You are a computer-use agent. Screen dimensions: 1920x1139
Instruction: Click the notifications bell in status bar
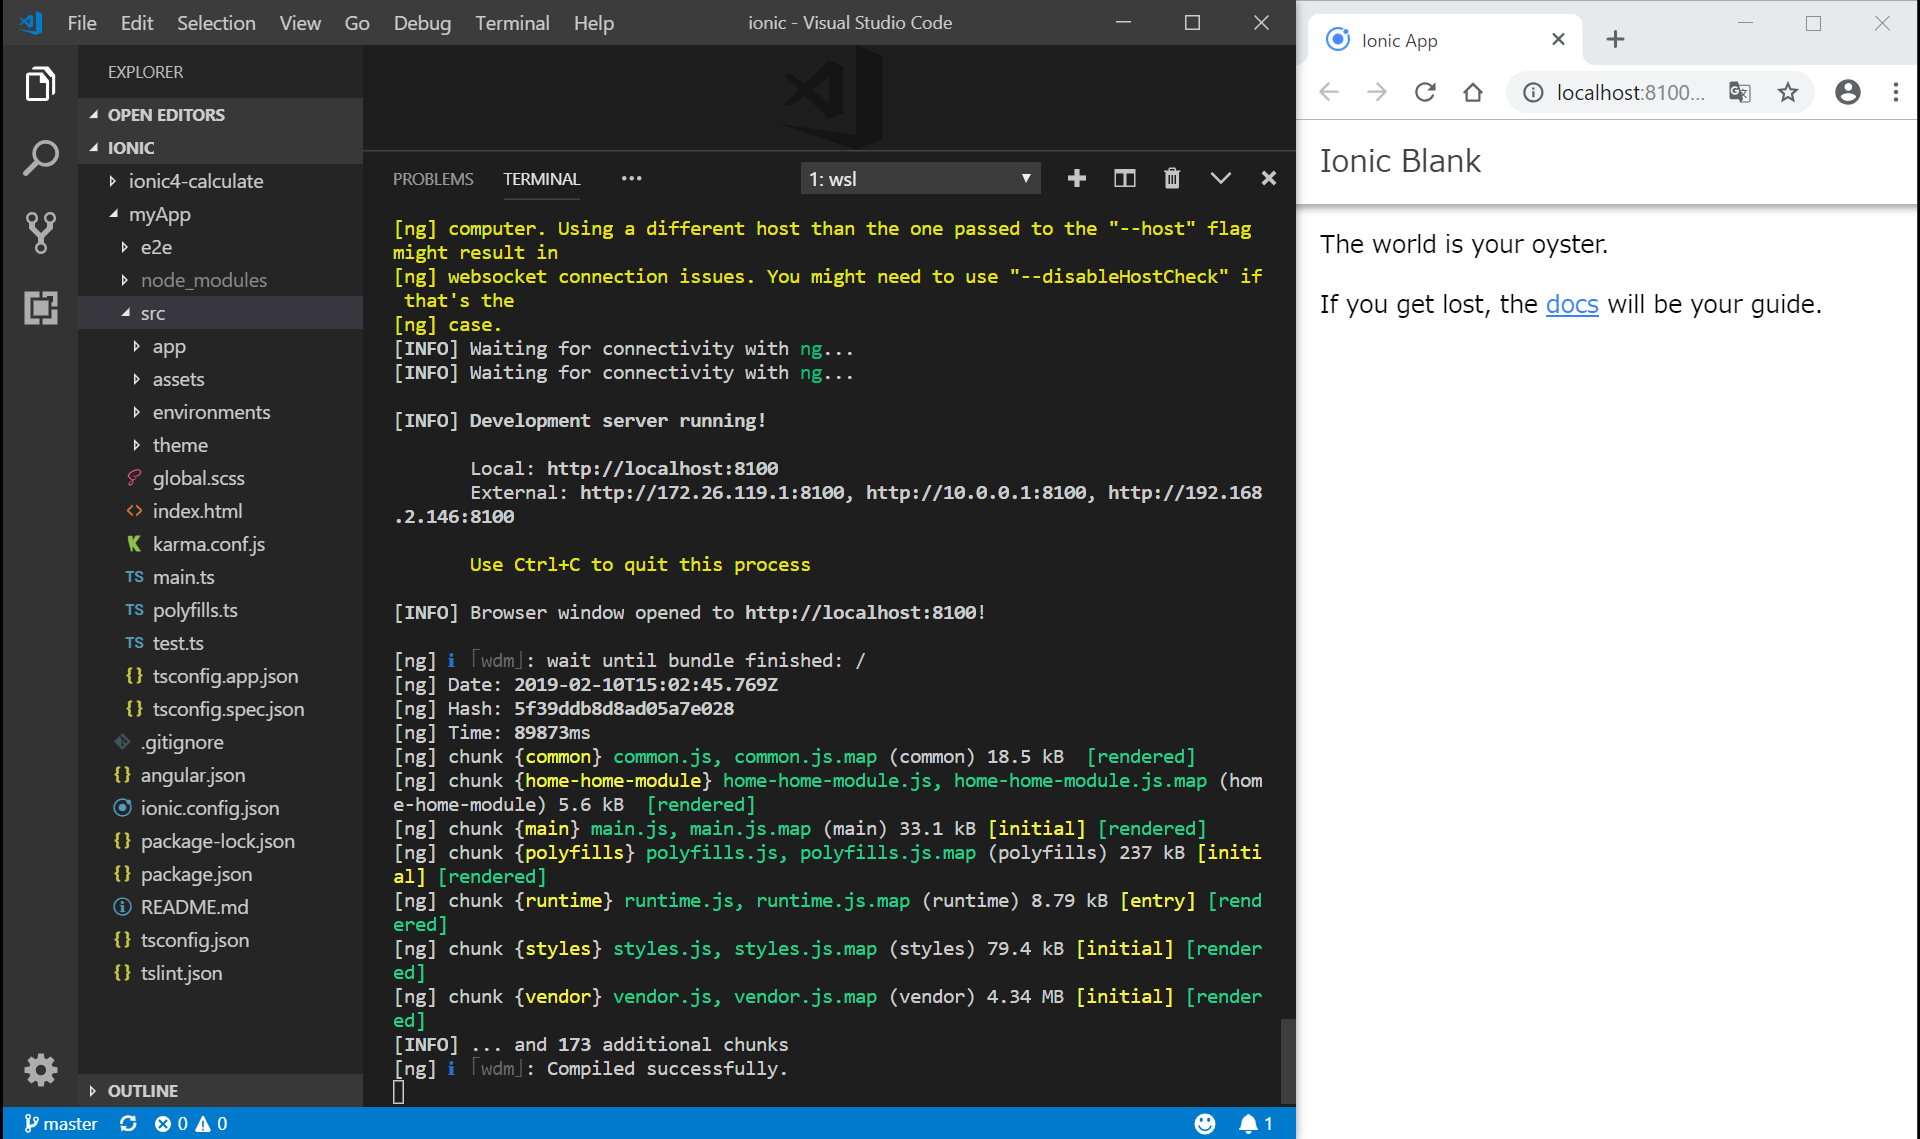(1248, 1124)
